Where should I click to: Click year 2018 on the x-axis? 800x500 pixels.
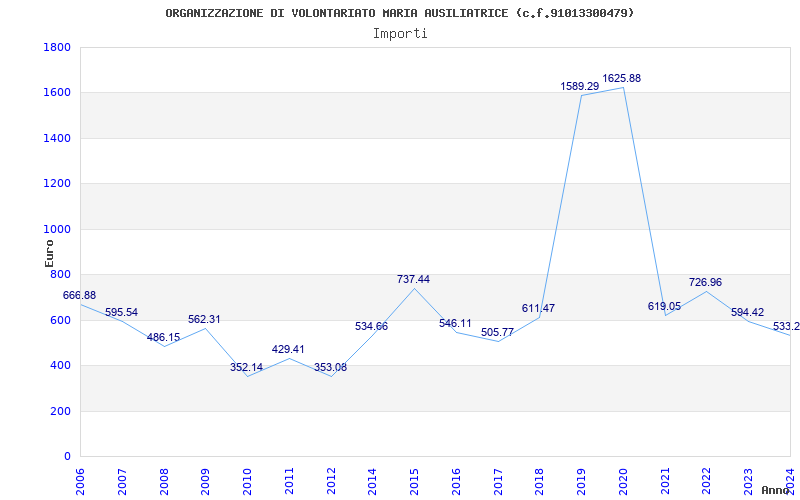(x=540, y=481)
